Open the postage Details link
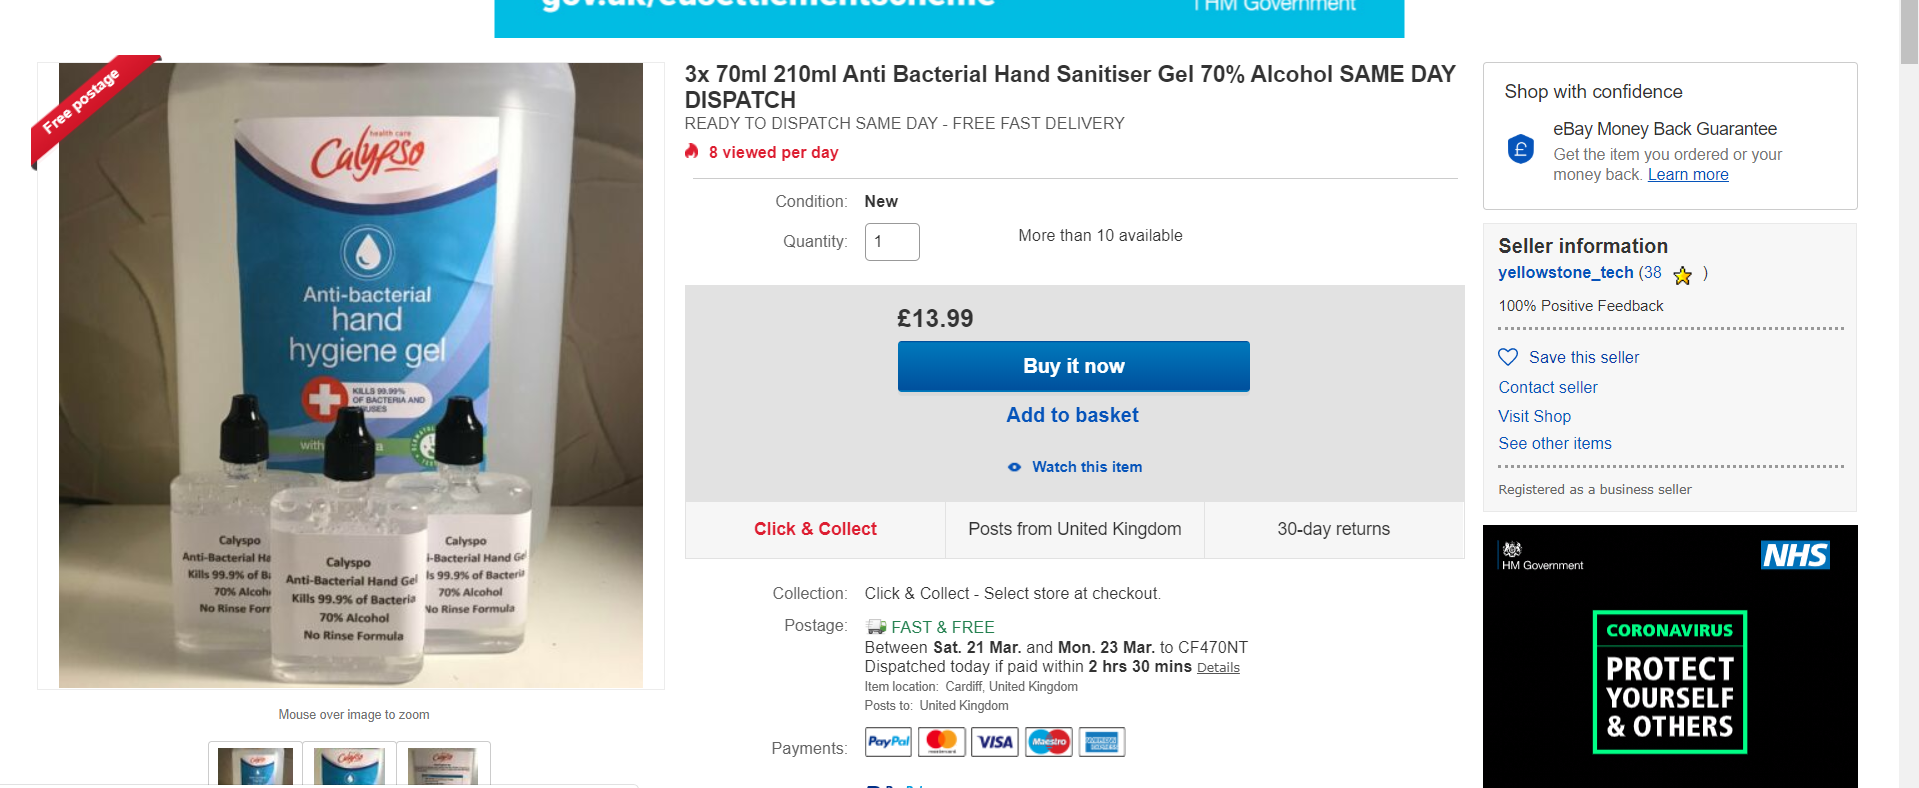The image size is (1919, 788). pyautogui.click(x=1218, y=668)
